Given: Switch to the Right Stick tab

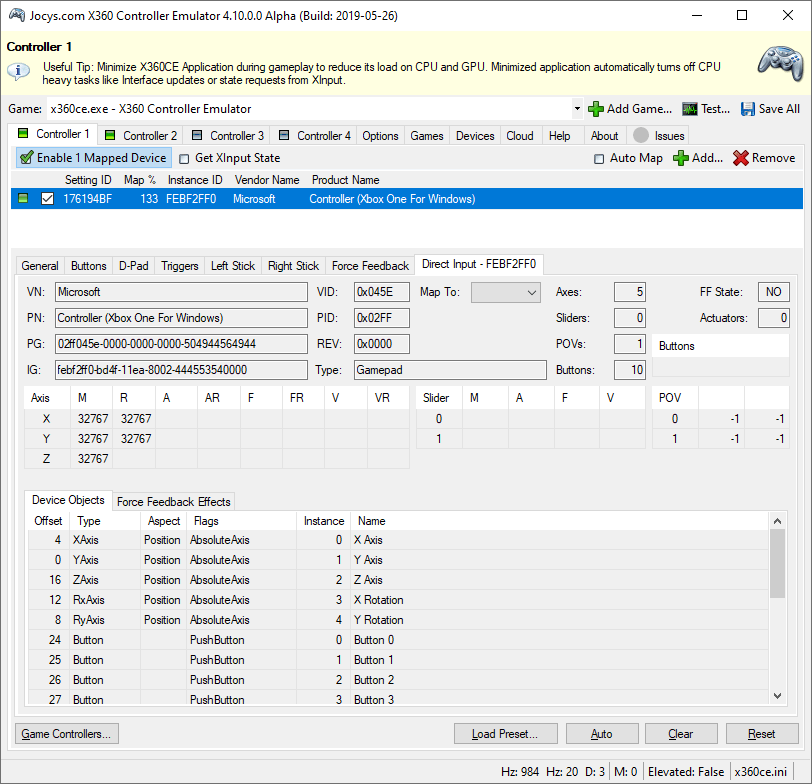Looking at the screenshot, I should click(293, 266).
